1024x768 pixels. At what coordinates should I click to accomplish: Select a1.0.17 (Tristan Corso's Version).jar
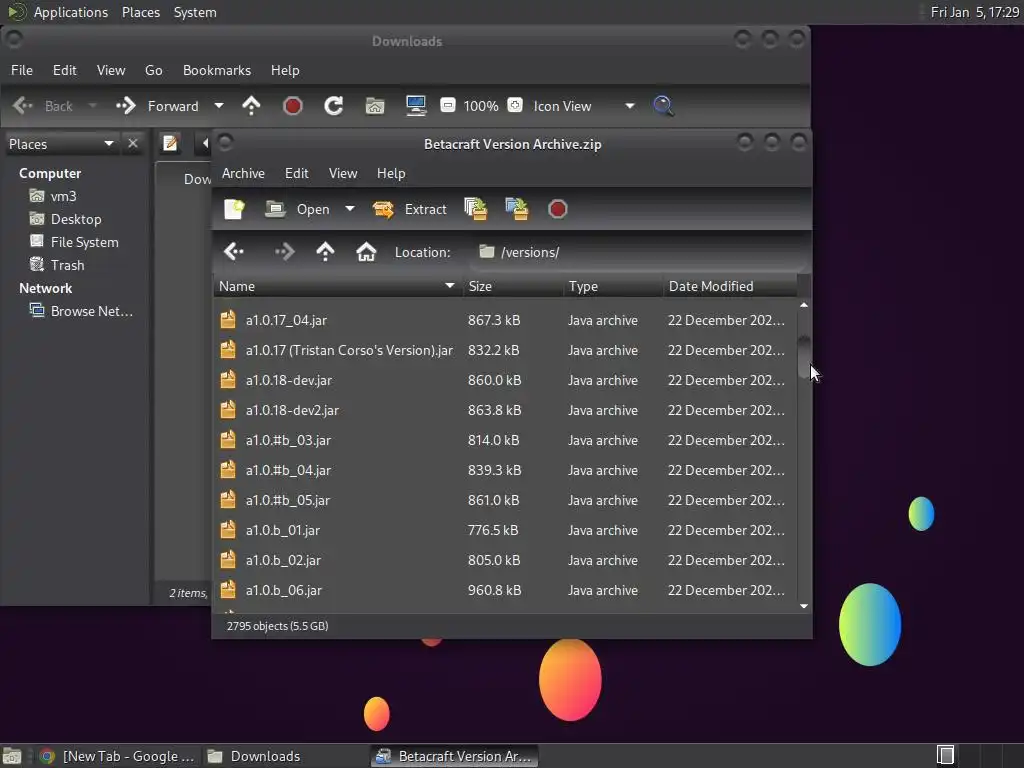[505, 350]
